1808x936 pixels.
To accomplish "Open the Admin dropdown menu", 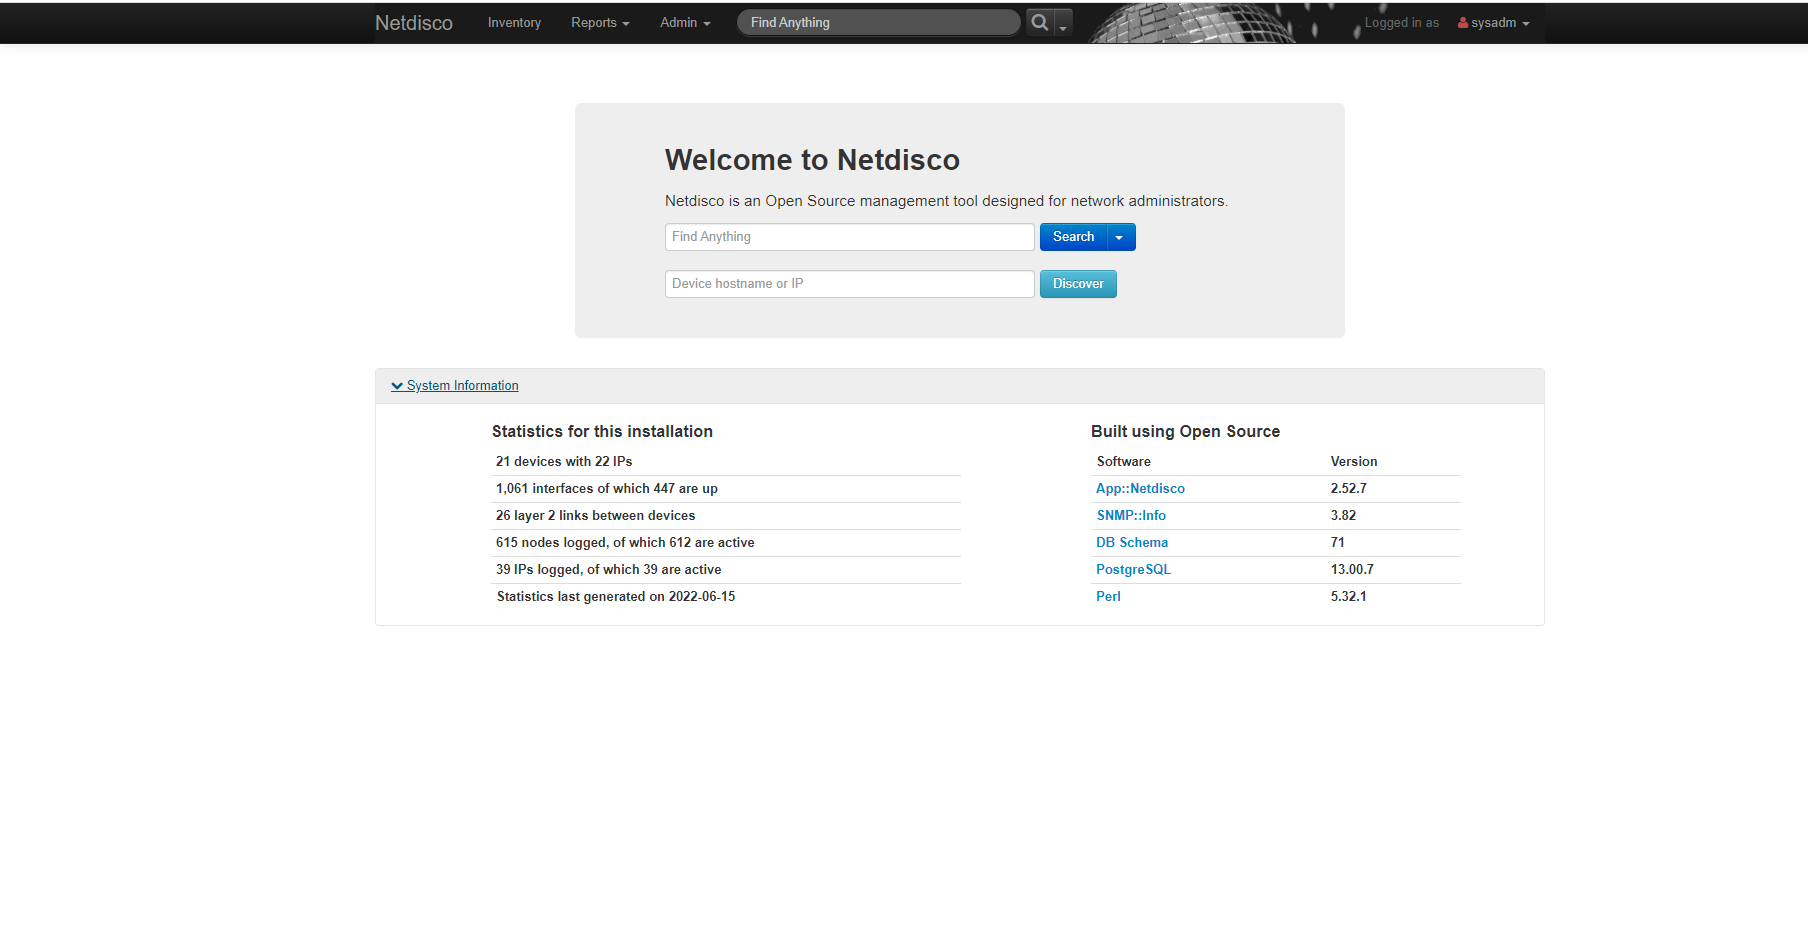I will (x=684, y=22).
